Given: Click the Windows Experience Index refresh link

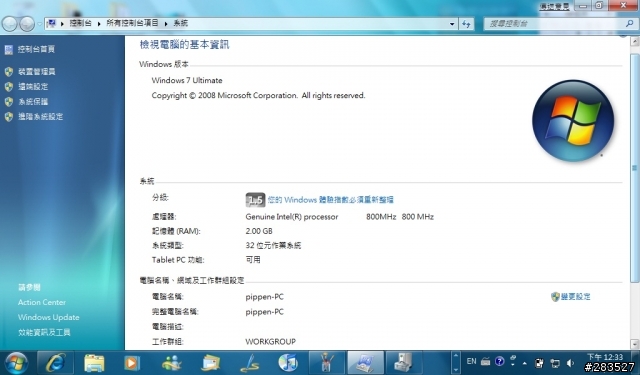Looking at the screenshot, I should click(331, 200).
